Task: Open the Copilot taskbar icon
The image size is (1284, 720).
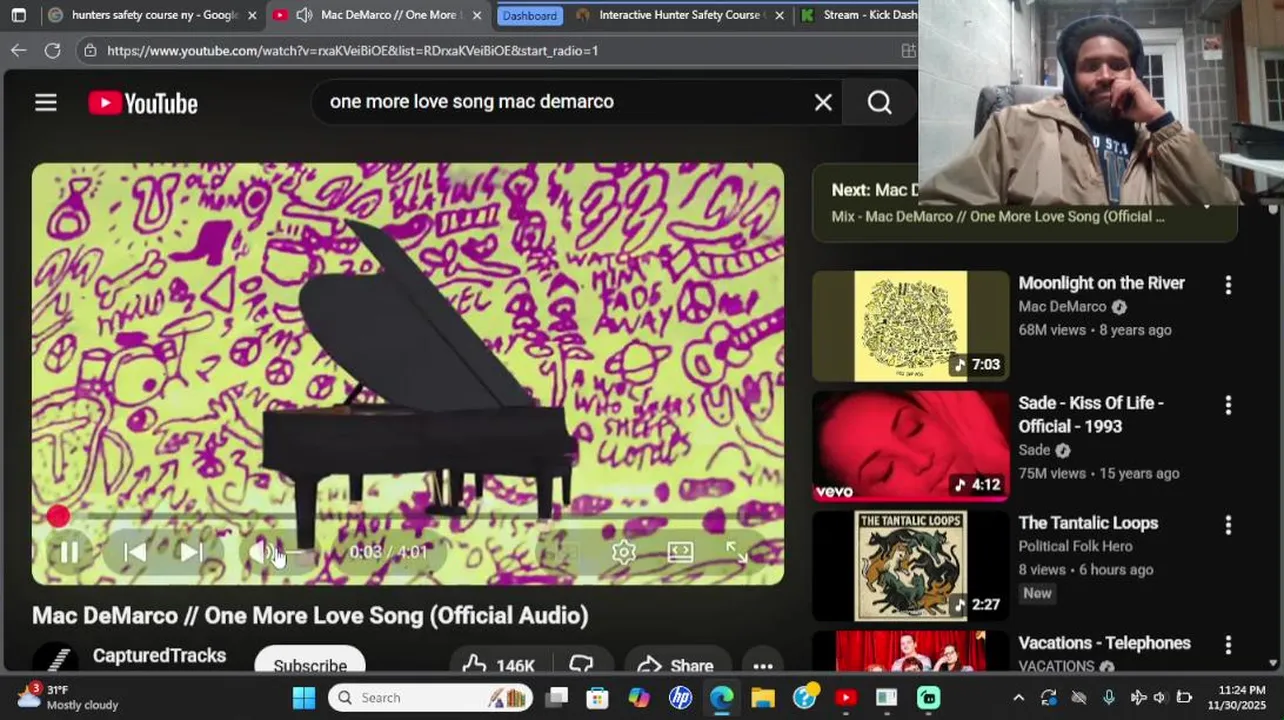Action: [x=639, y=697]
